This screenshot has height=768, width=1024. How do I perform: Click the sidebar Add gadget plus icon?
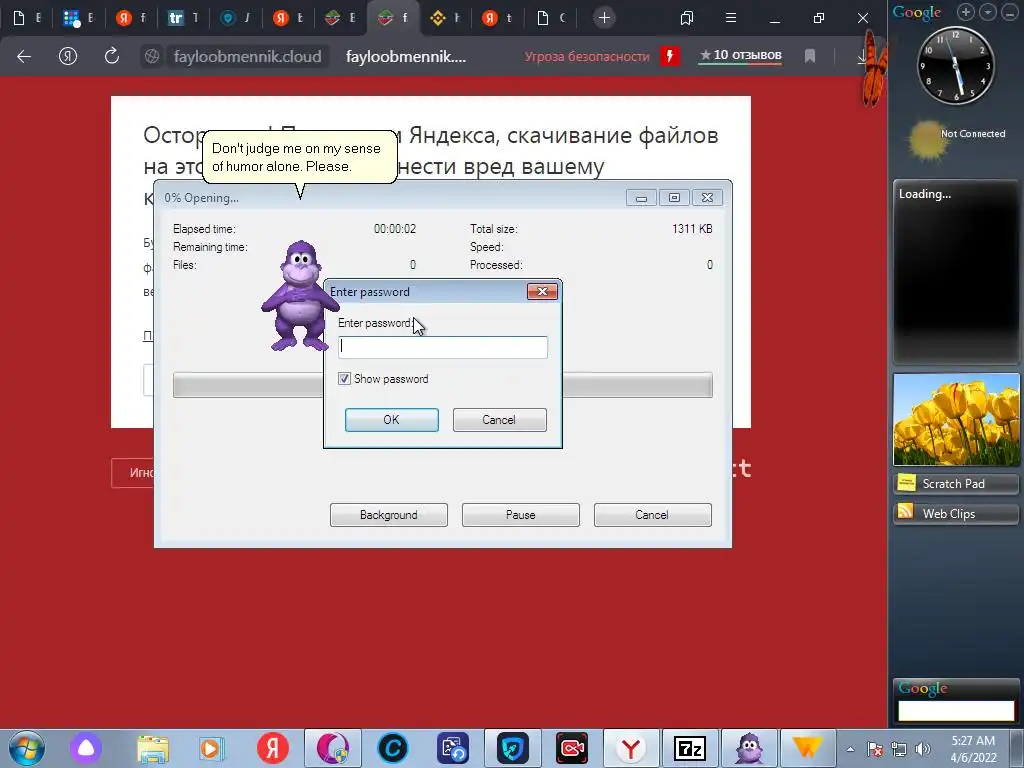click(x=965, y=12)
